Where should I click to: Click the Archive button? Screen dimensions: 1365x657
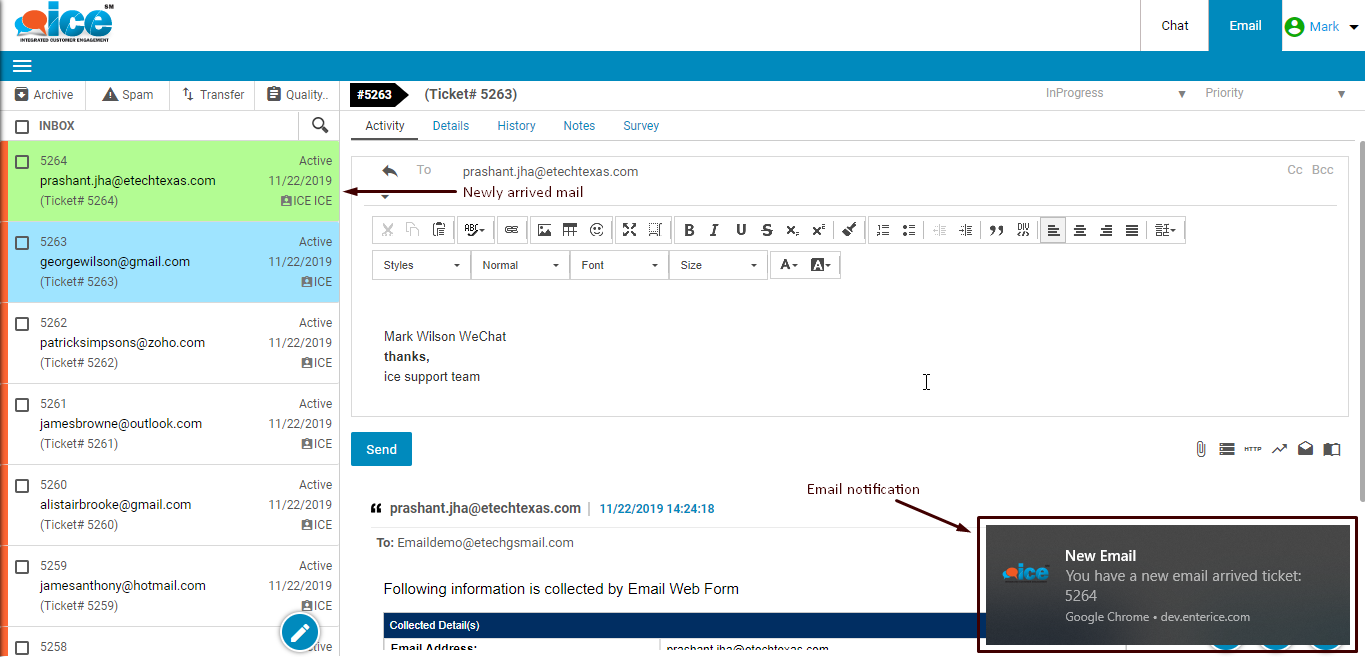44,95
